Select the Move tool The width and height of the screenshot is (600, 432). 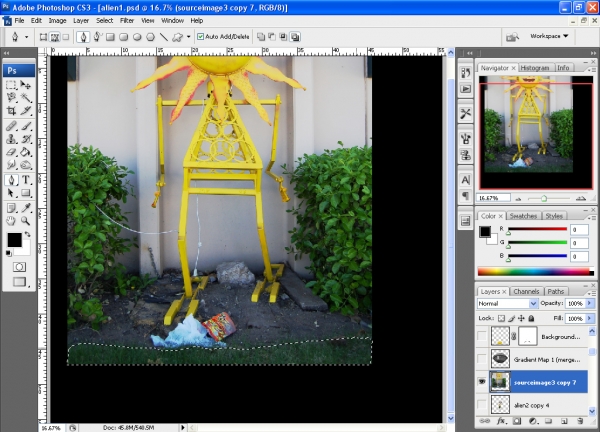coord(26,85)
